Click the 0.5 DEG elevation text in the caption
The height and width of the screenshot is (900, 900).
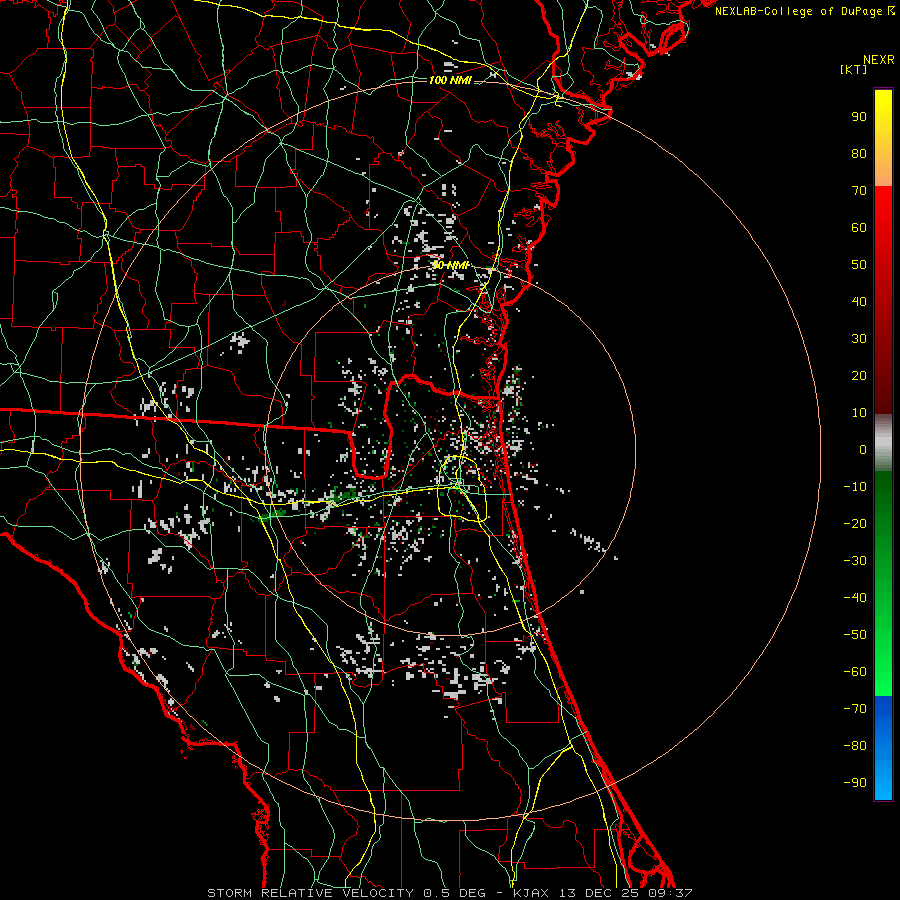(x=455, y=893)
